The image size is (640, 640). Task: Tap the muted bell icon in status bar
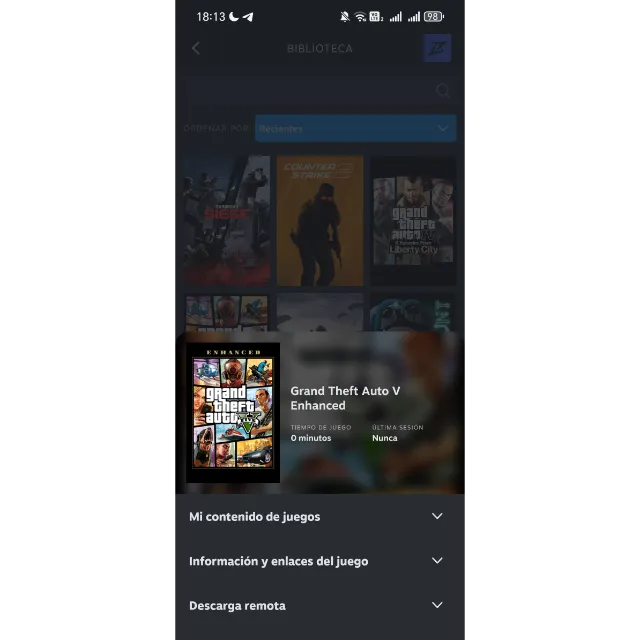345,17
